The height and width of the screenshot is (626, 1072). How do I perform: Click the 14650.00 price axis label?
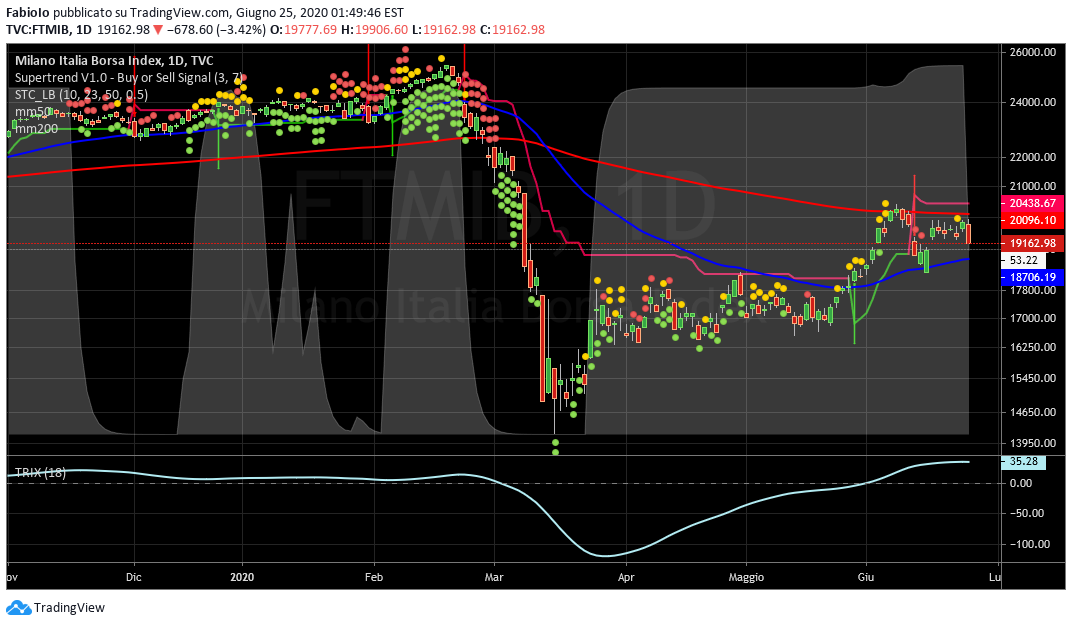pos(1032,412)
